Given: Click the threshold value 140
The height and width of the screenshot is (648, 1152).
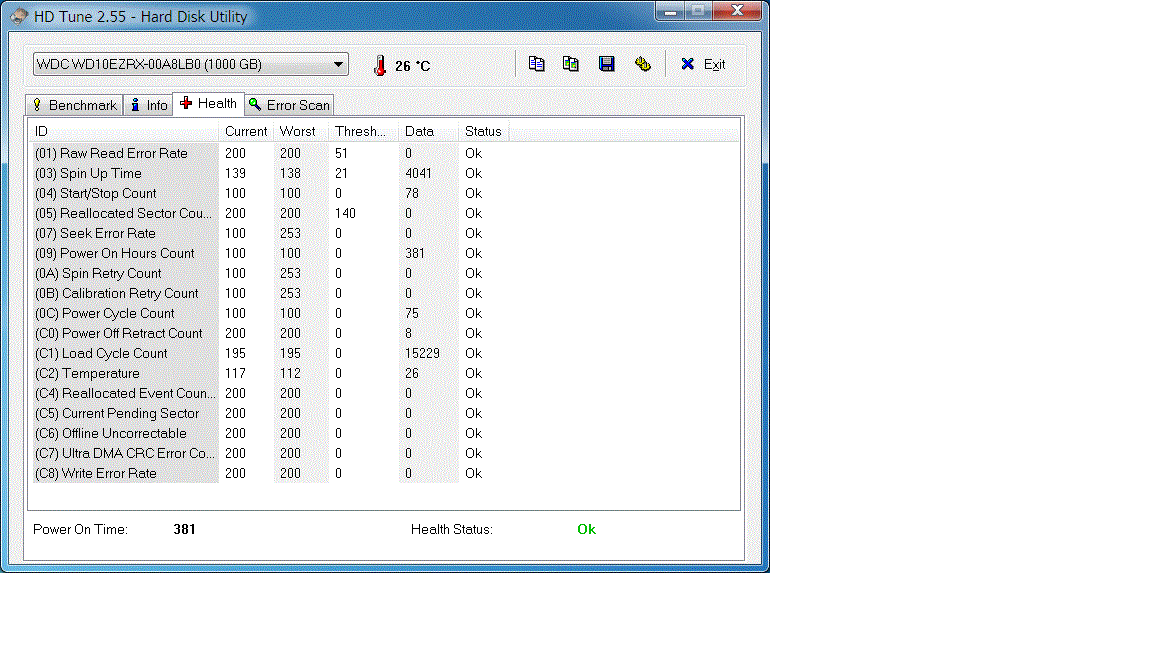Looking at the screenshot, I should 345,213.
